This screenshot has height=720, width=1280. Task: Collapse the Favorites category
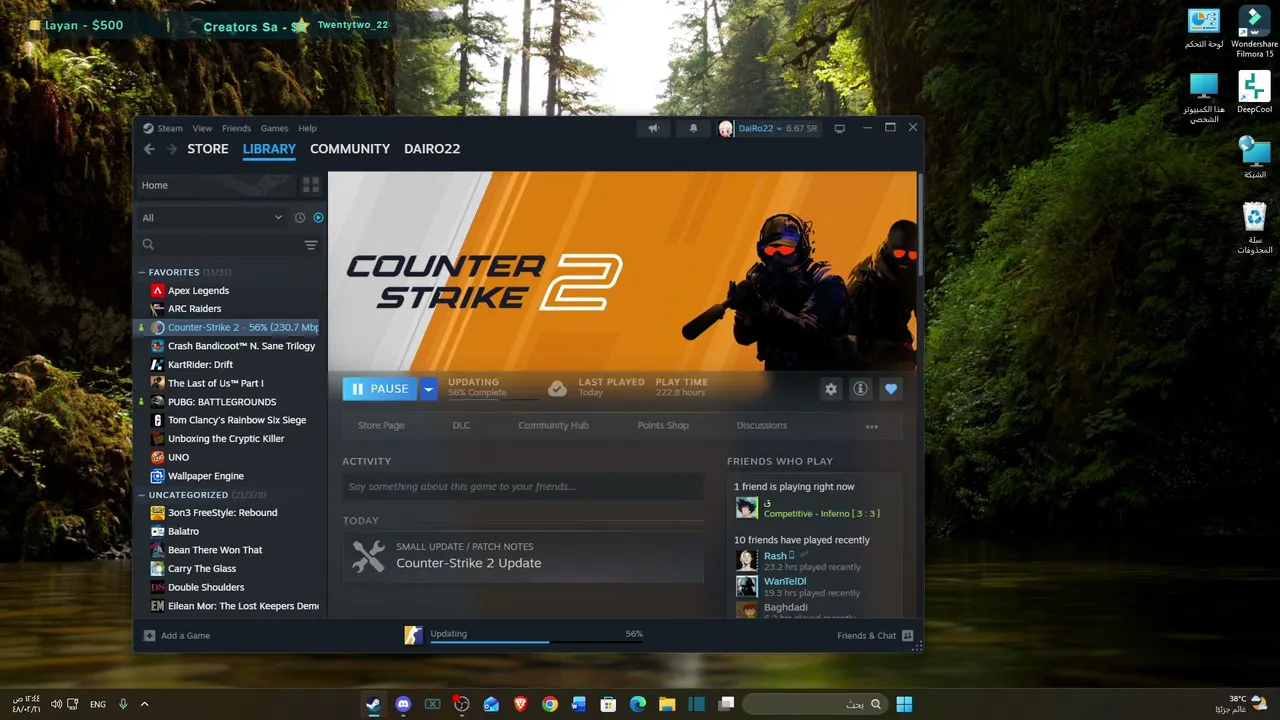pos(141,272)
